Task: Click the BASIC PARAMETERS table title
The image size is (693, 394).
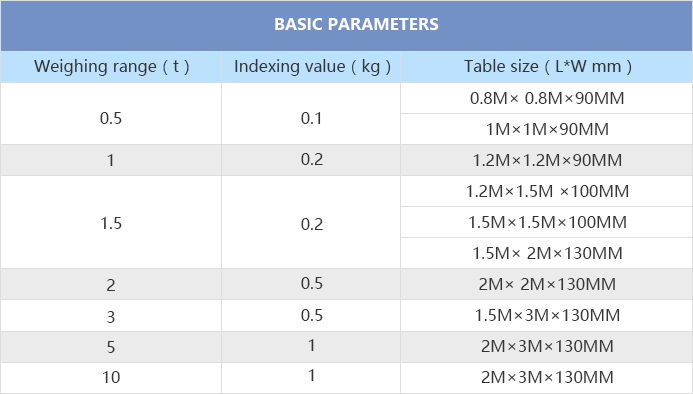Action: click(356, 24)
